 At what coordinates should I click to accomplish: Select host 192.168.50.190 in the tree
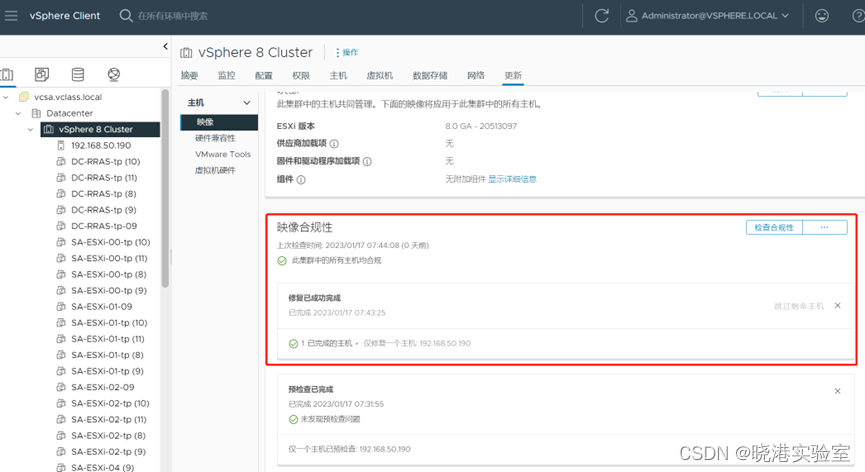tap(101, 146)
